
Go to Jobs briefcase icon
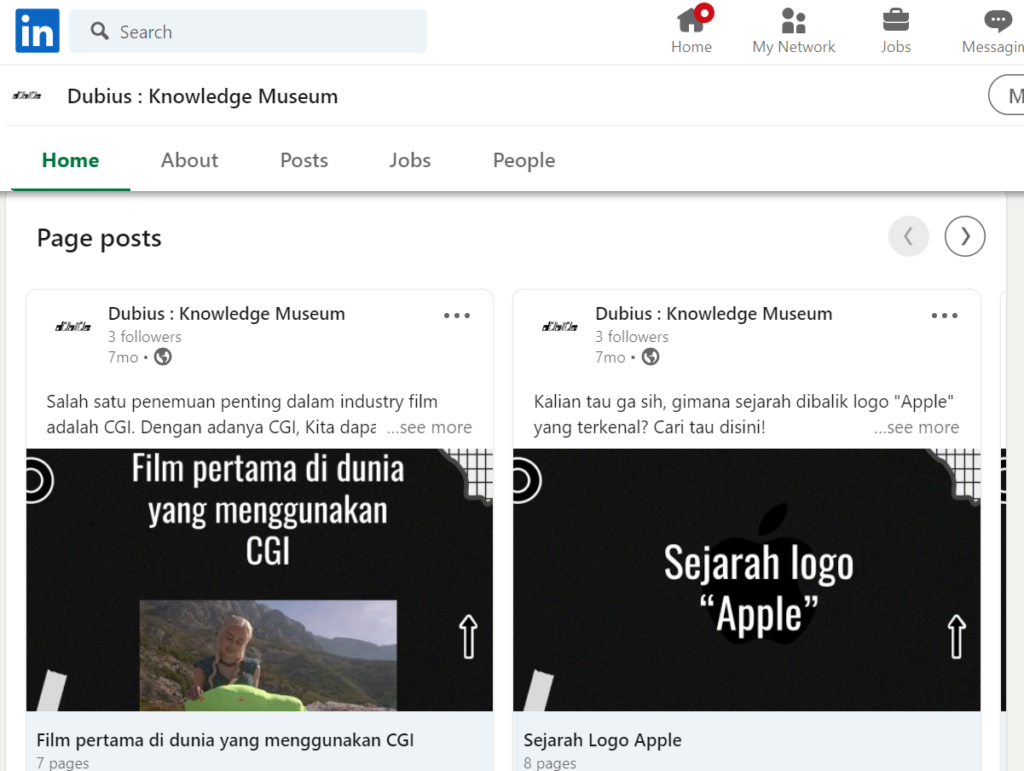pos(895,21)
